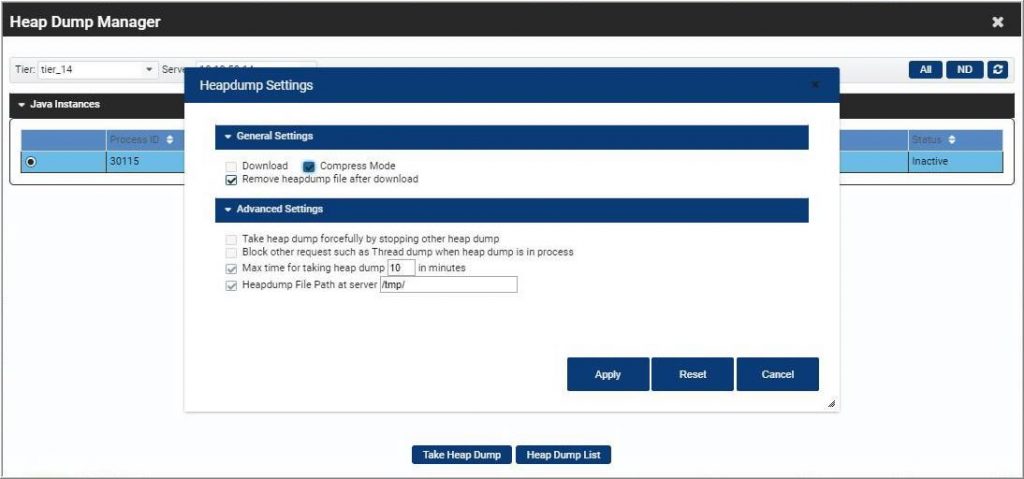
Task: Close the Heap Dump Manager window
Action: pyautogui.click(x=997, y=22)
